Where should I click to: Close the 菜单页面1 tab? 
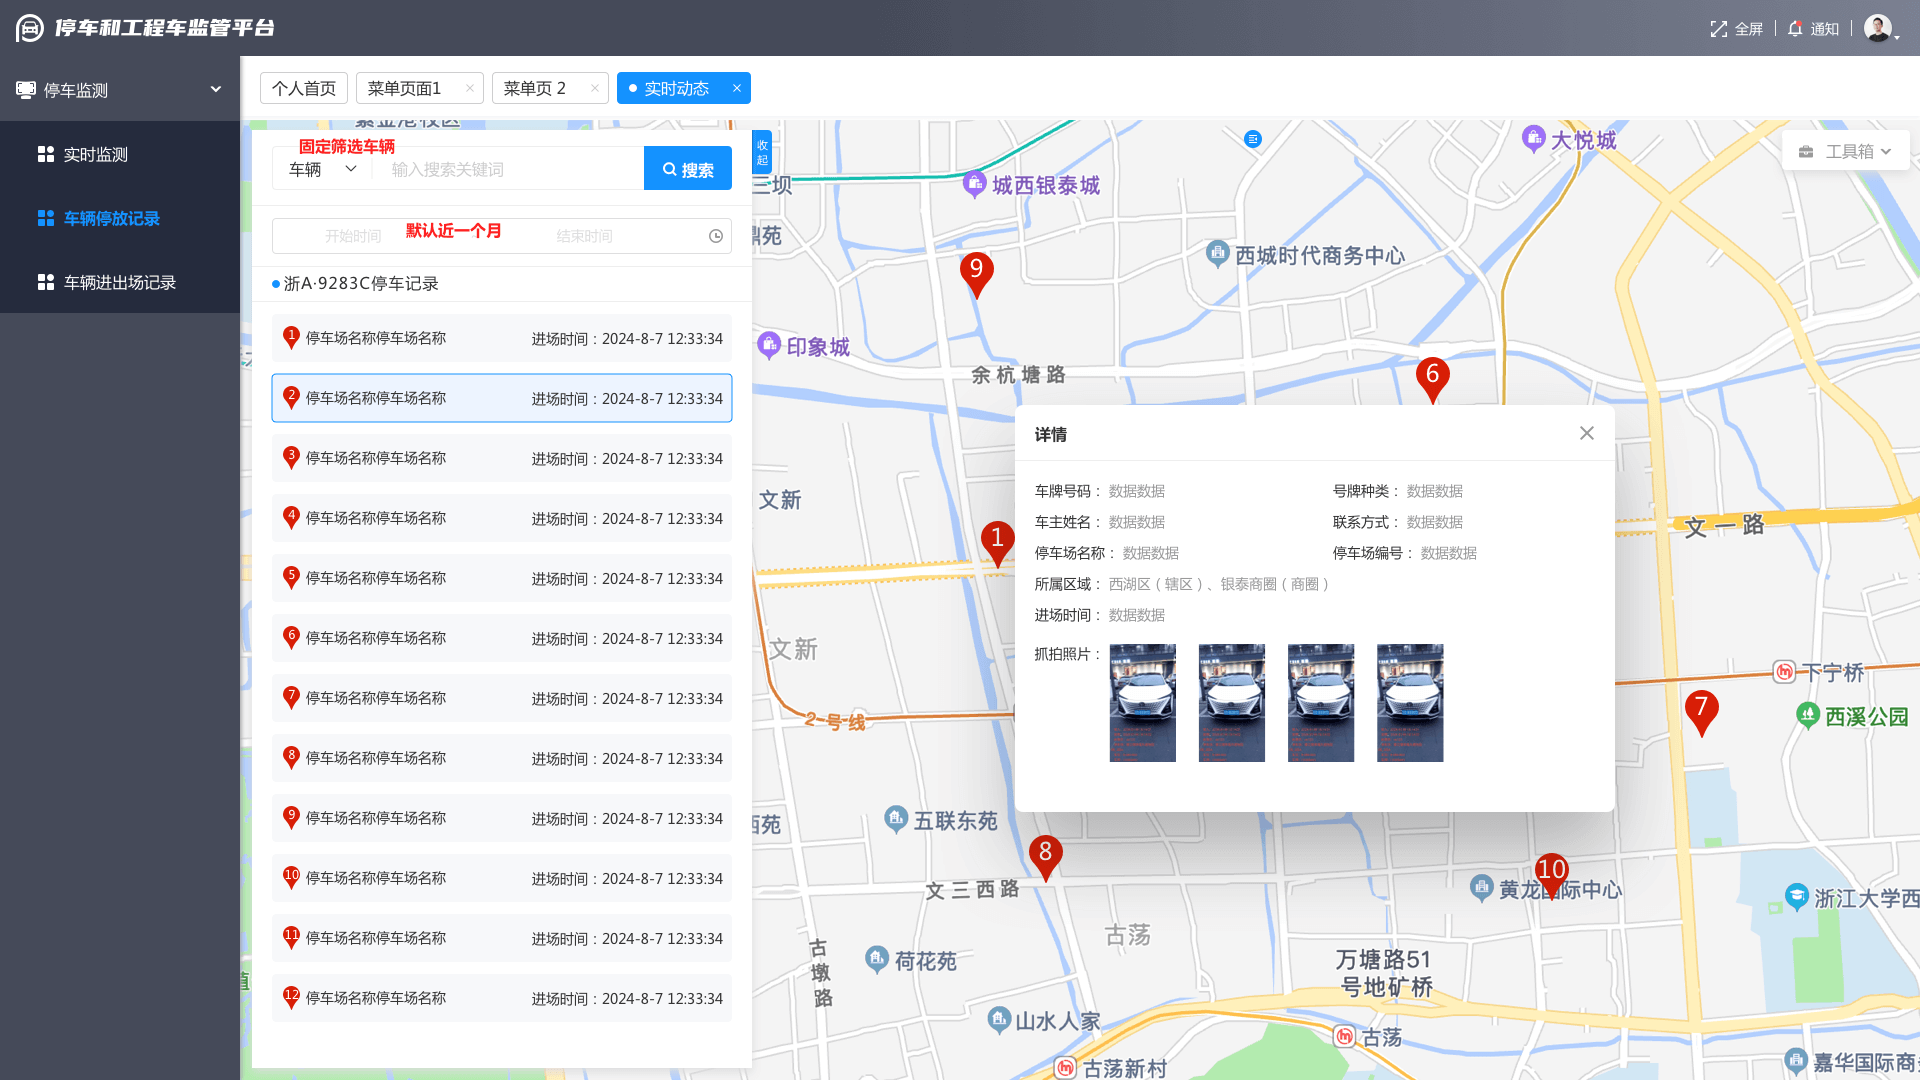click(x=469, y=88)
